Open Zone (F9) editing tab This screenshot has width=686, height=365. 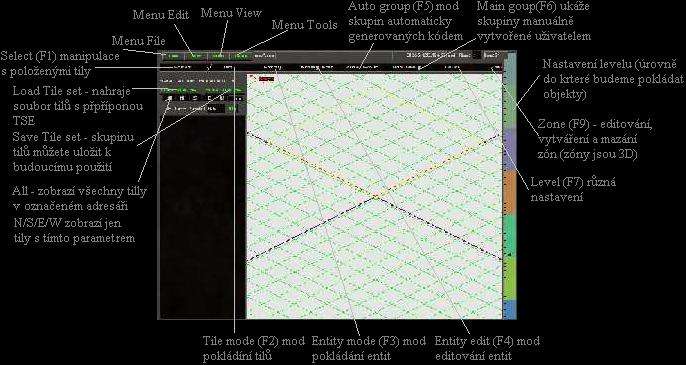coord(497,67)
